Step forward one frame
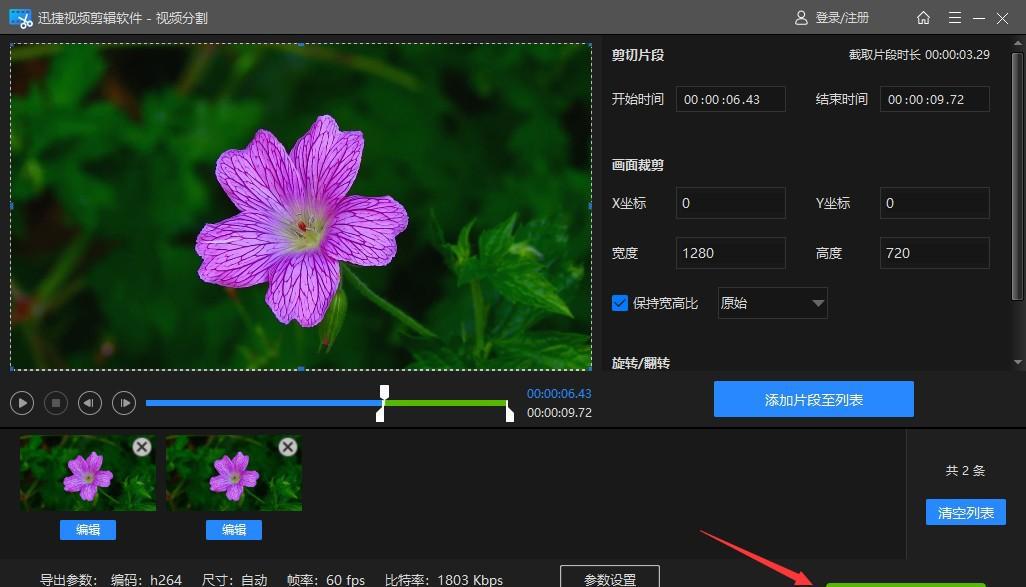The width and height of the screenshot is (1026, 587). pyautogui.click(x=124, y=403)
